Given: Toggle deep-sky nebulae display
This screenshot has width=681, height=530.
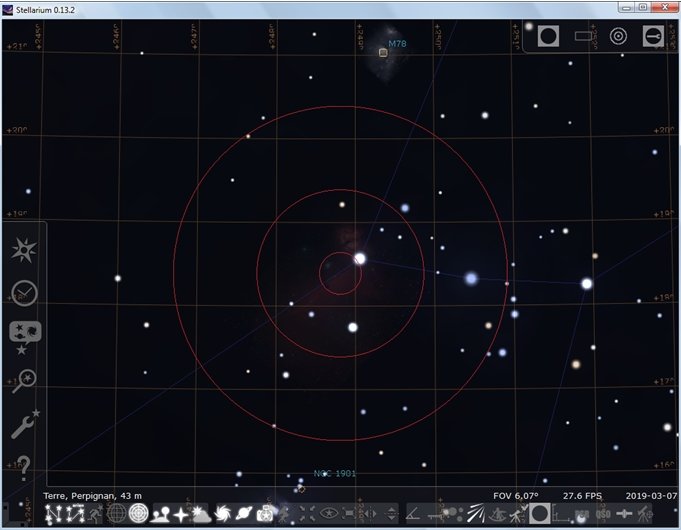Looking at the screenshot, I should tap(222, 514).
